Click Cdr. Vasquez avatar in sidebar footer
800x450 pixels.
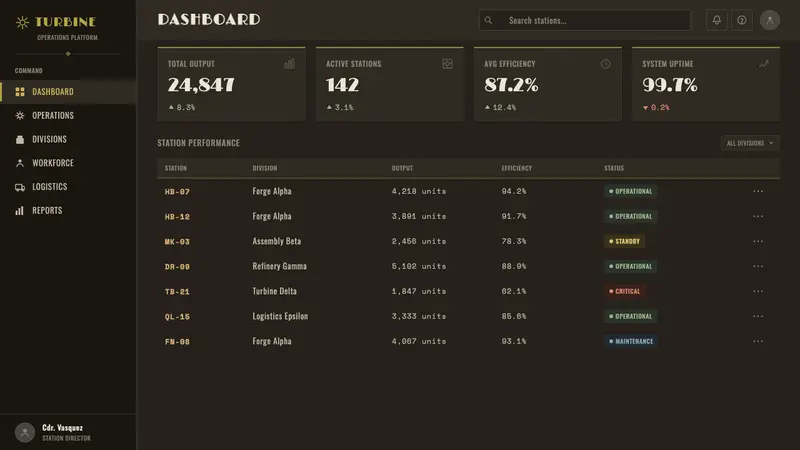[x=24, y=432]
